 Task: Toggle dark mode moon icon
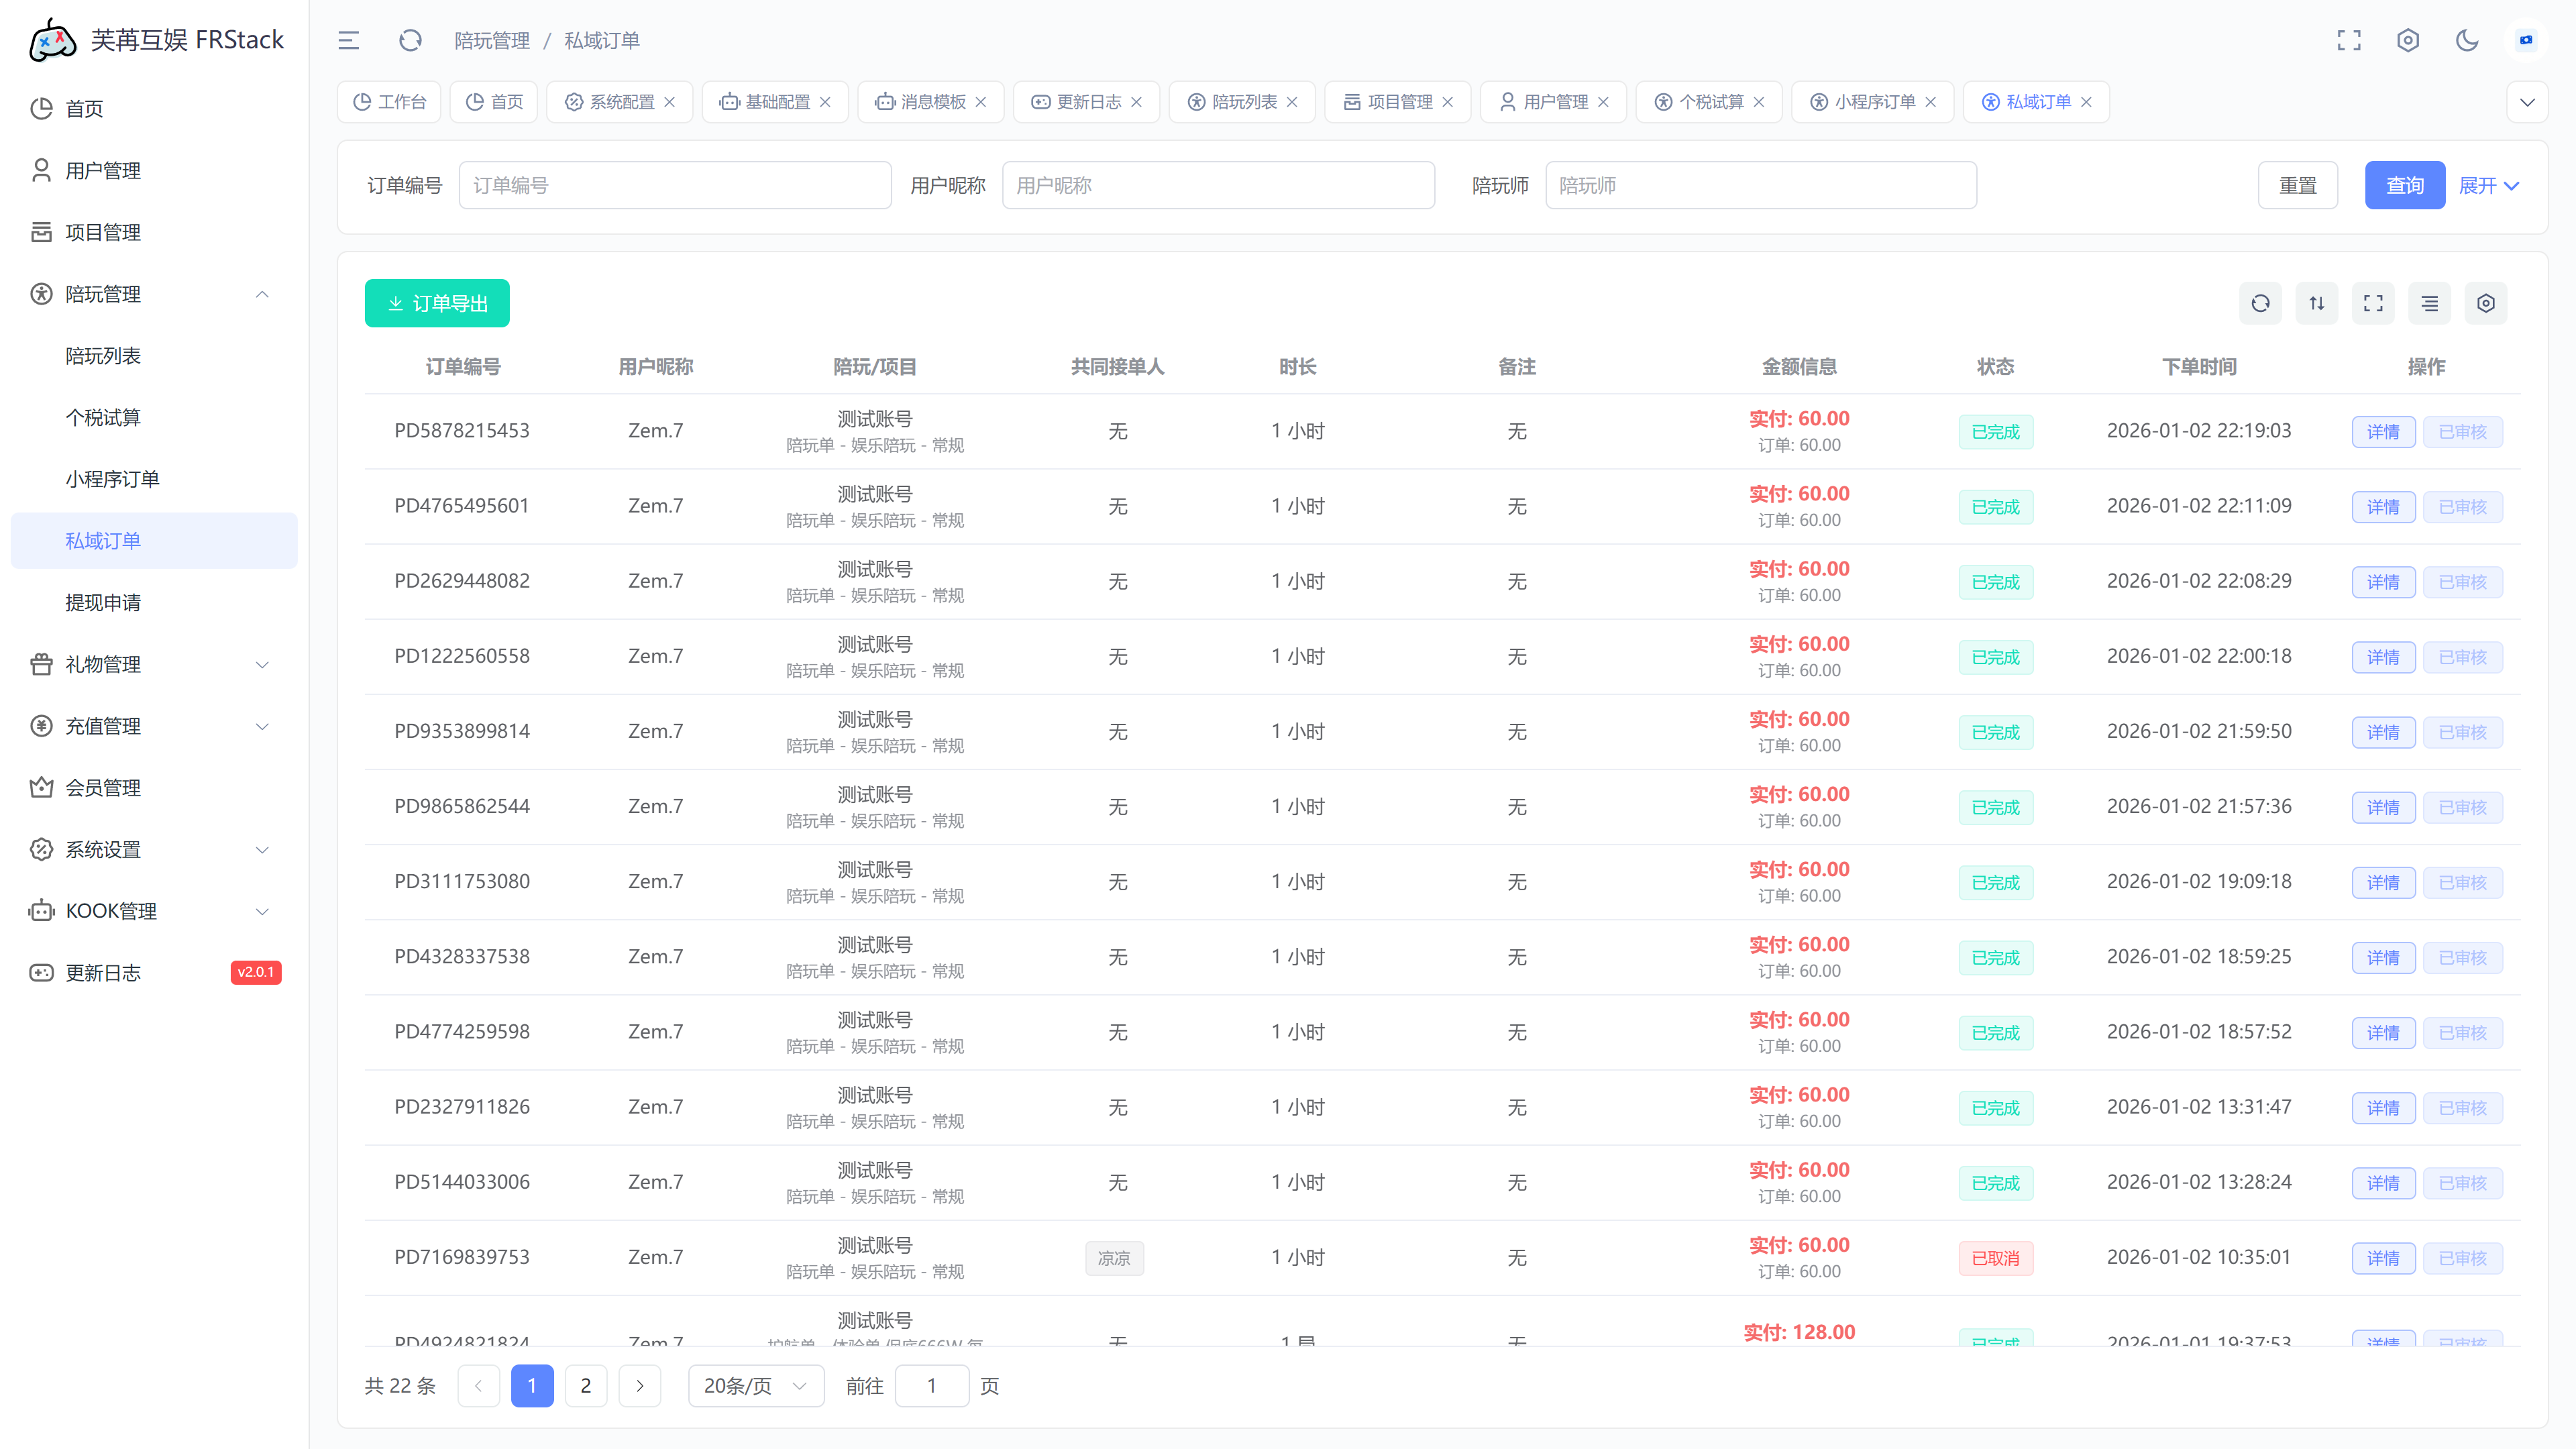(x=2467, y=40)
